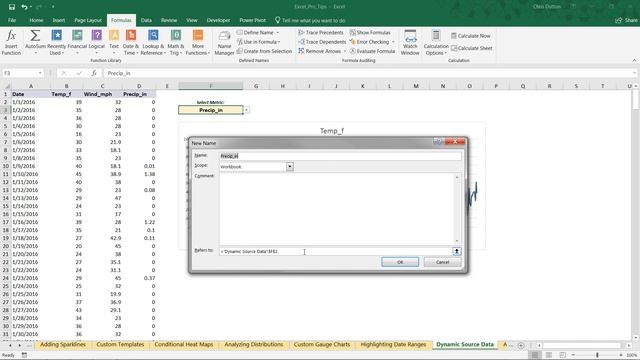Toggle Show Formulas

point(370,32)
